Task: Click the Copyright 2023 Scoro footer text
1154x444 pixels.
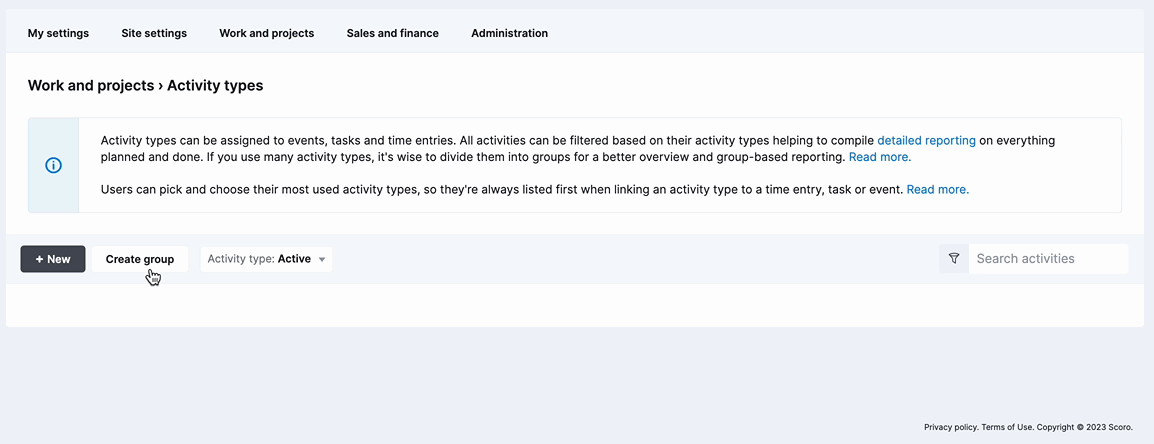Action: click(x=1085, y=427)
